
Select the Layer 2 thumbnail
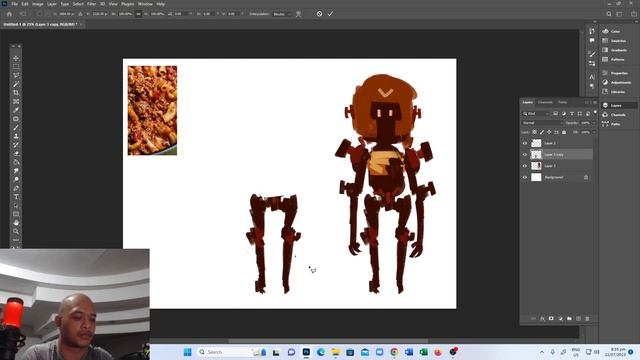point(536,143)
